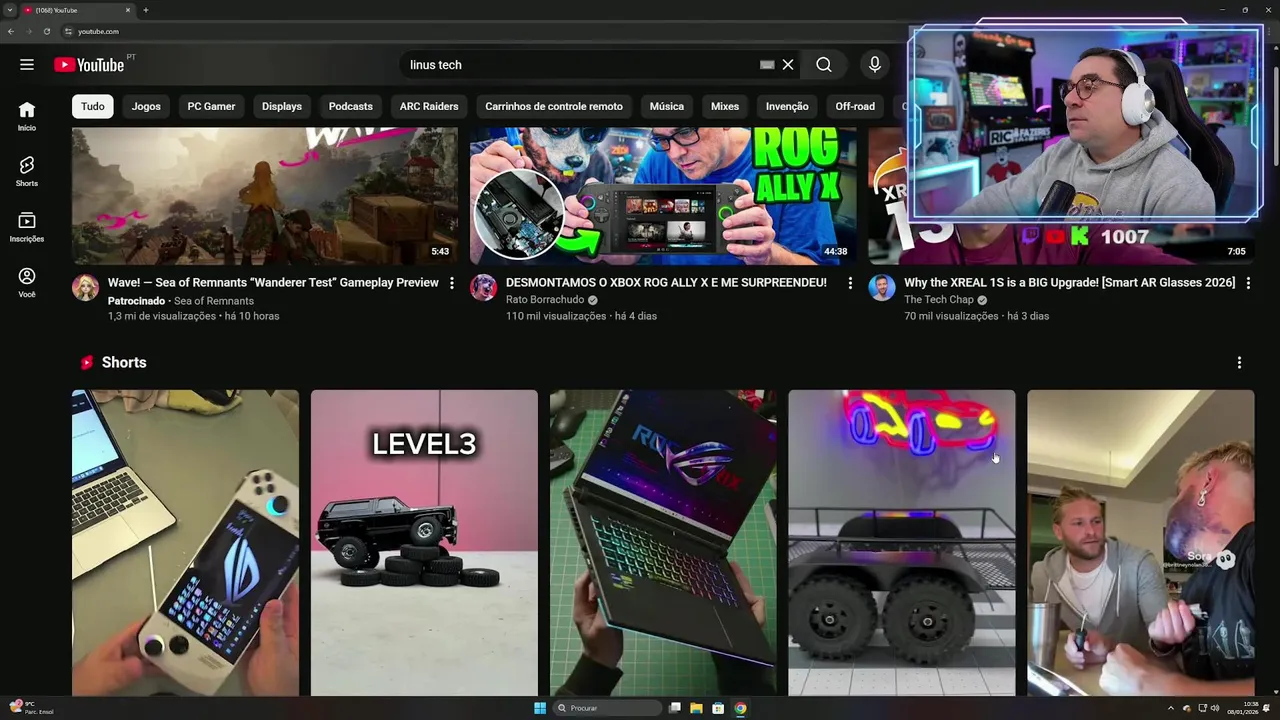The height and width of the screenshot is (720, 1280).
Task: Open Task View on the taskbar
Action: (675, 708)
